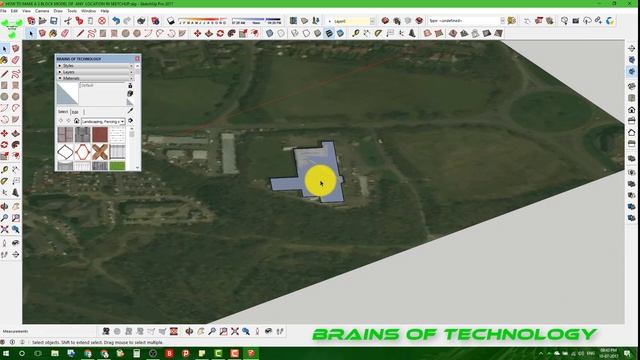Select the Eraser tool in left toolbar
640x360 pixels.
(16, 60)
